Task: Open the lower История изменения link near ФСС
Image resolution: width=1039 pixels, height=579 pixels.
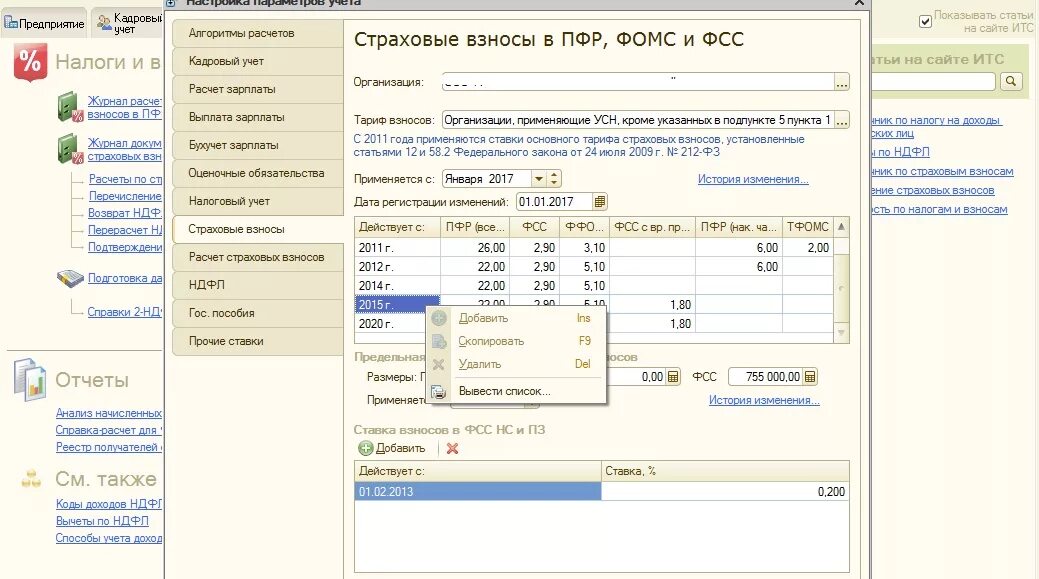Action: (x=764, y=400)
